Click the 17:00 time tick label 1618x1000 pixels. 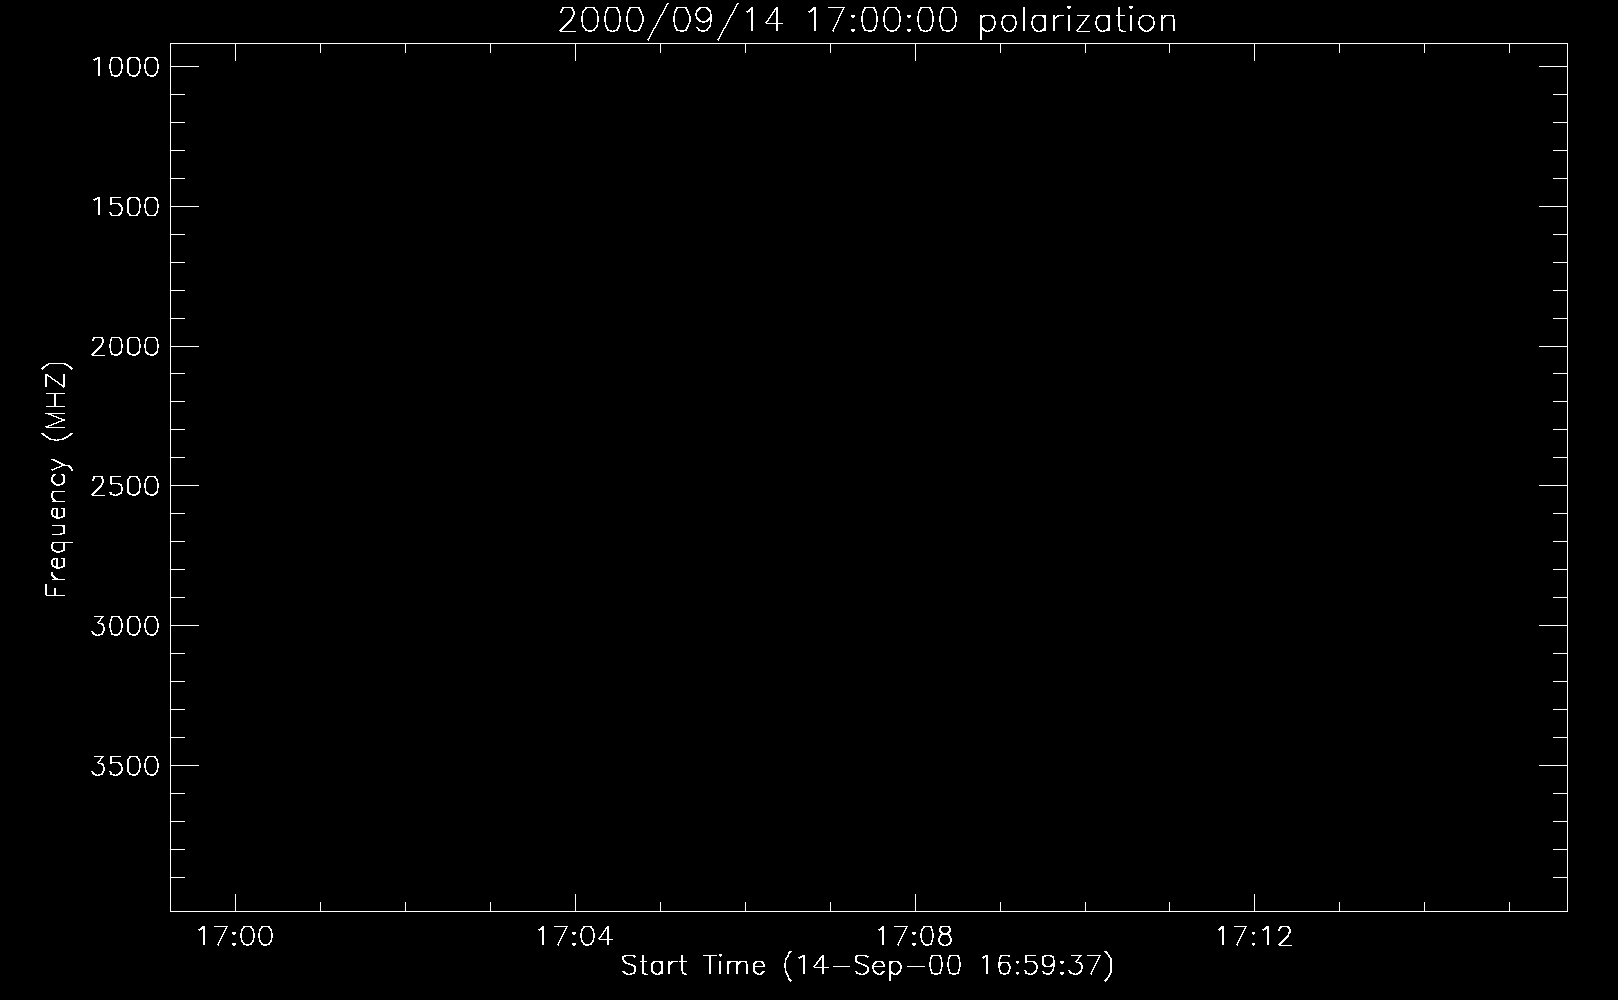pyautogui.click(x=235, y=937)
